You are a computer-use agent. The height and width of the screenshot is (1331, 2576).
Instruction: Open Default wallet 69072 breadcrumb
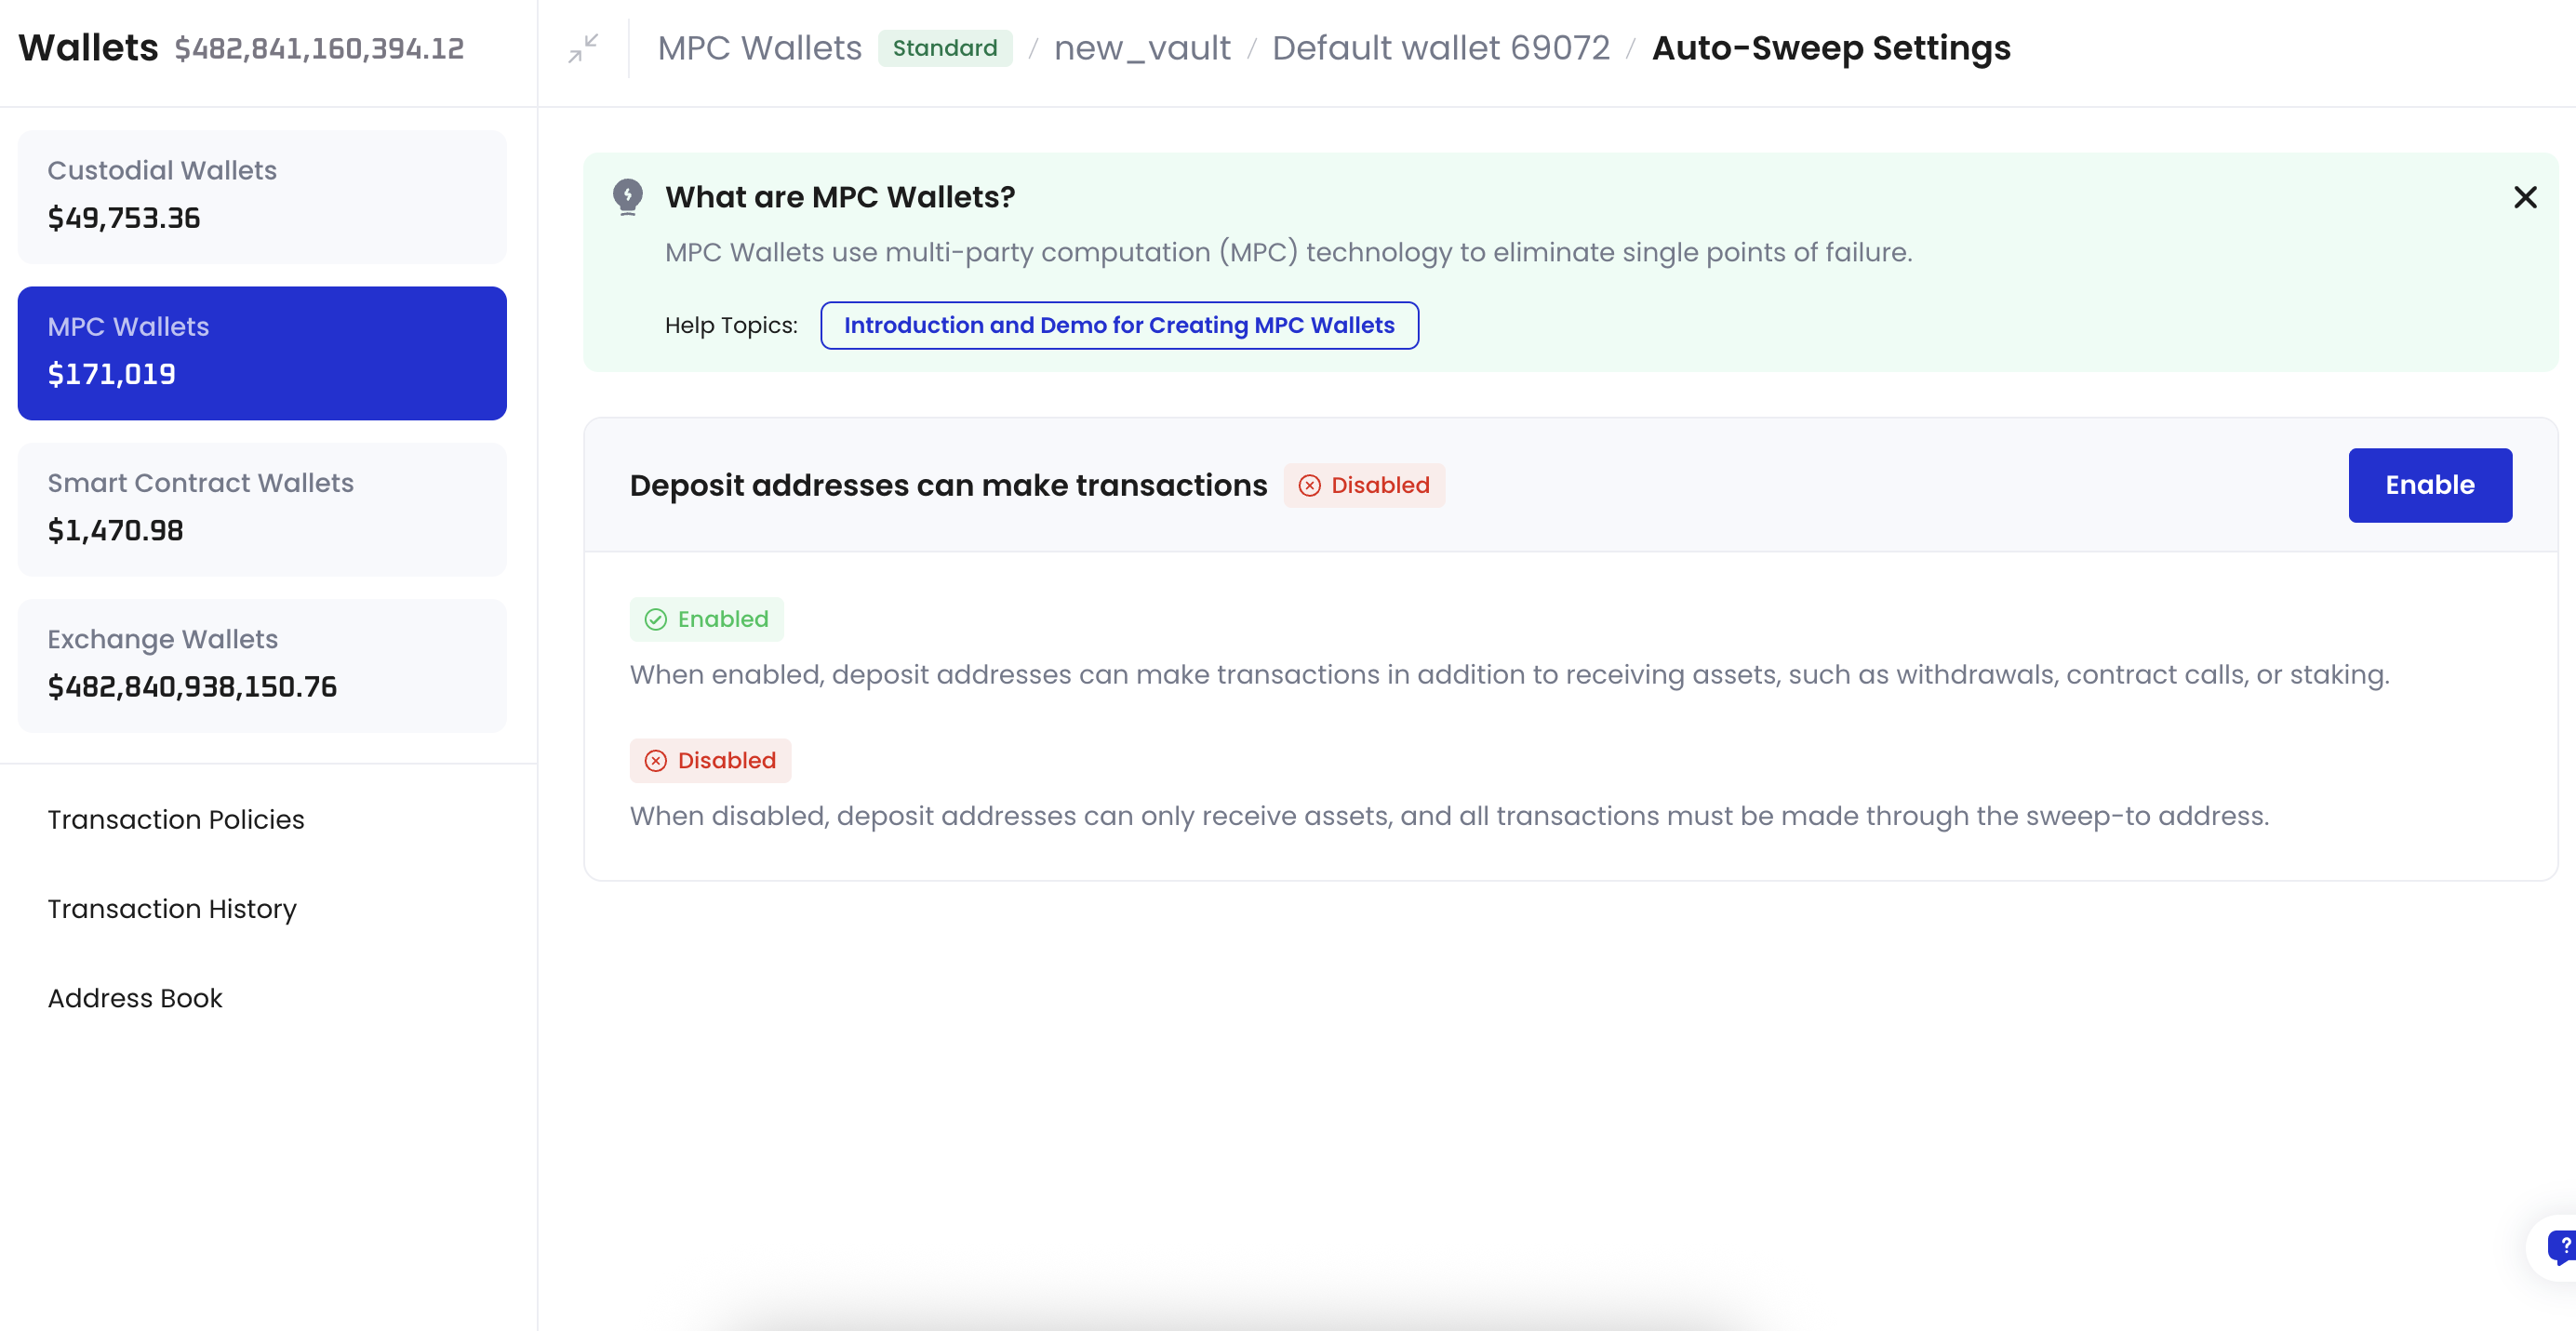[1440, 47]
